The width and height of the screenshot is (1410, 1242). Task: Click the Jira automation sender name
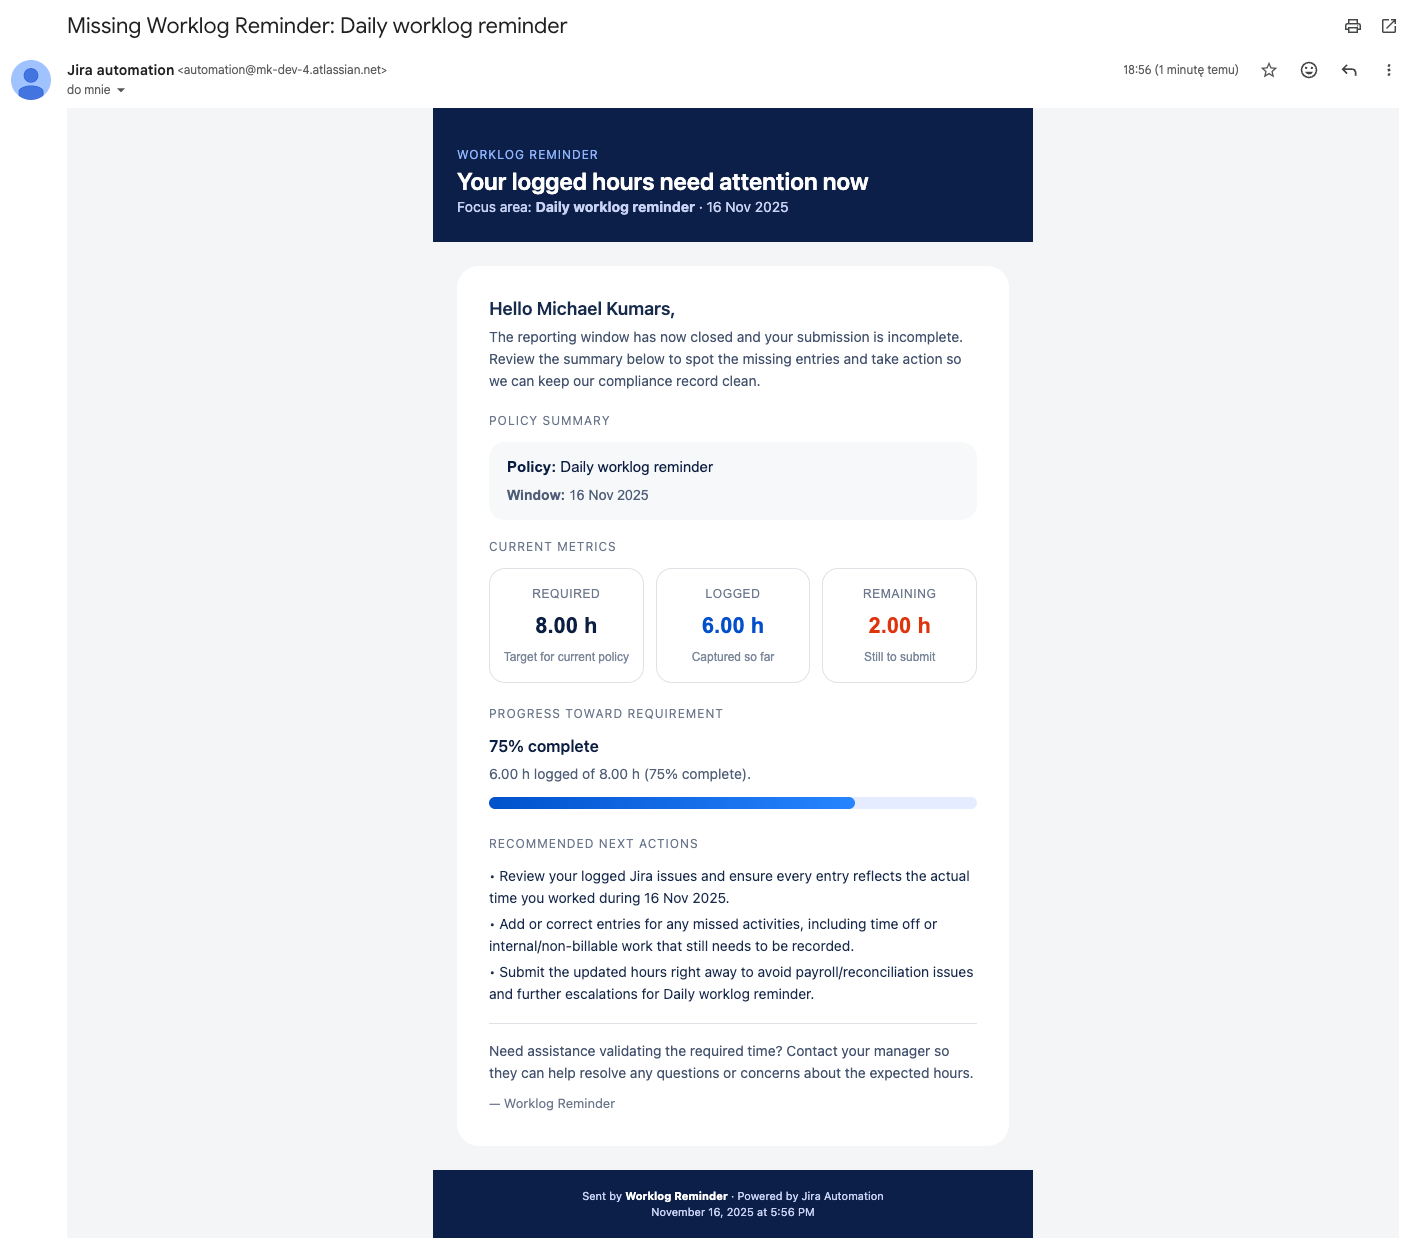click(x=120, y=70)
